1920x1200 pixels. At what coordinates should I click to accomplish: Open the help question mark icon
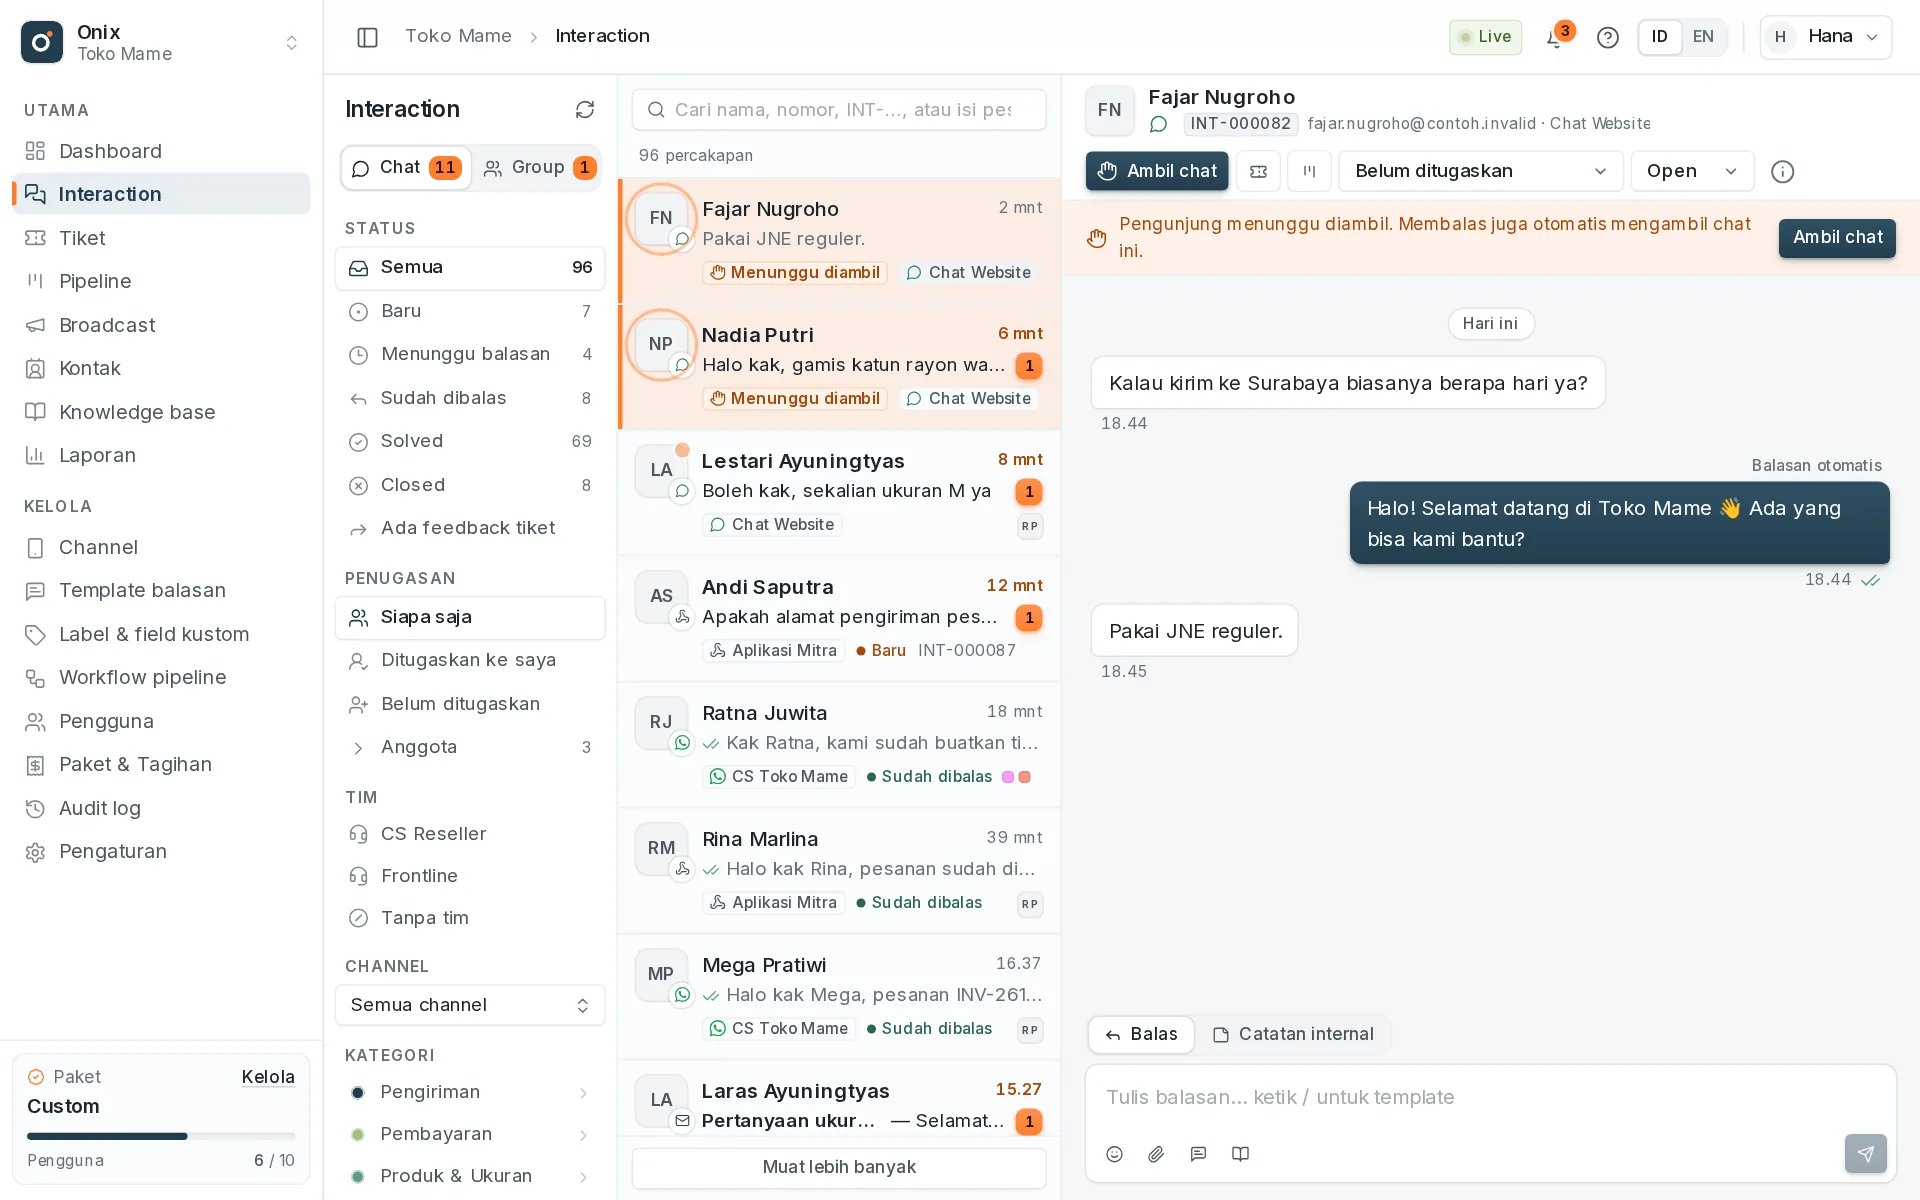pos(1607,37)
